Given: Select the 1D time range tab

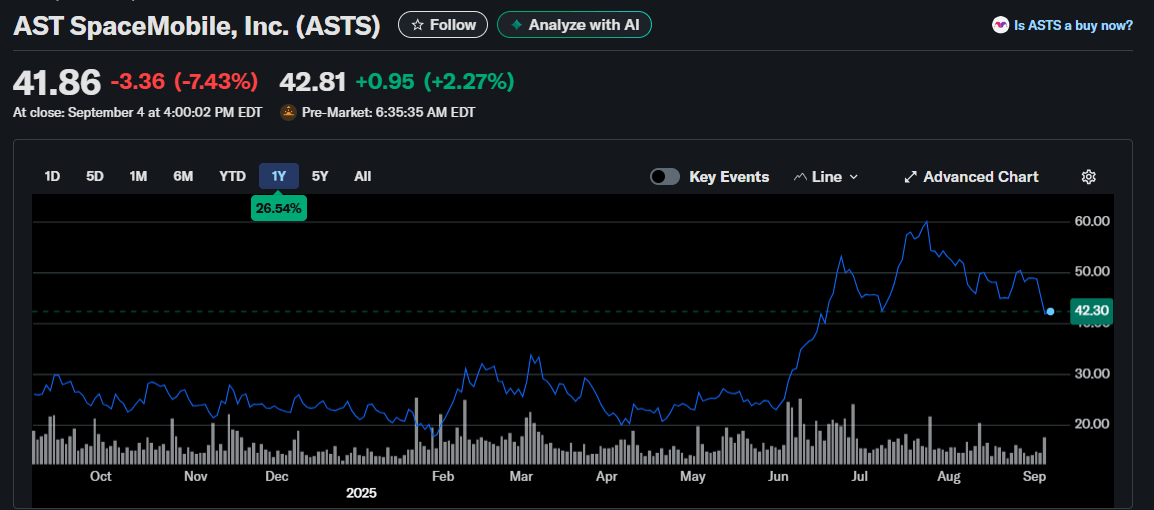Looking at the screenshot, I should pos(52,176).
